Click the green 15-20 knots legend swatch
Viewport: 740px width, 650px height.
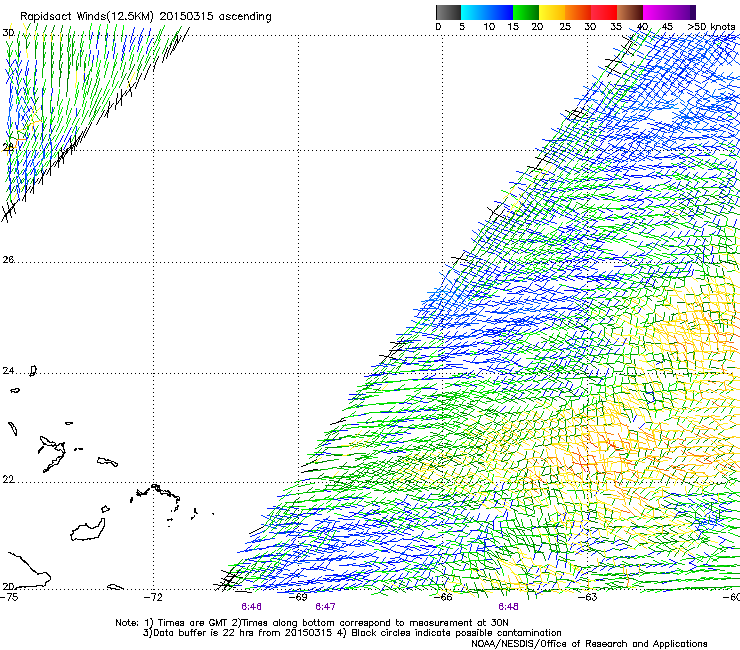[x=526, y=12]
